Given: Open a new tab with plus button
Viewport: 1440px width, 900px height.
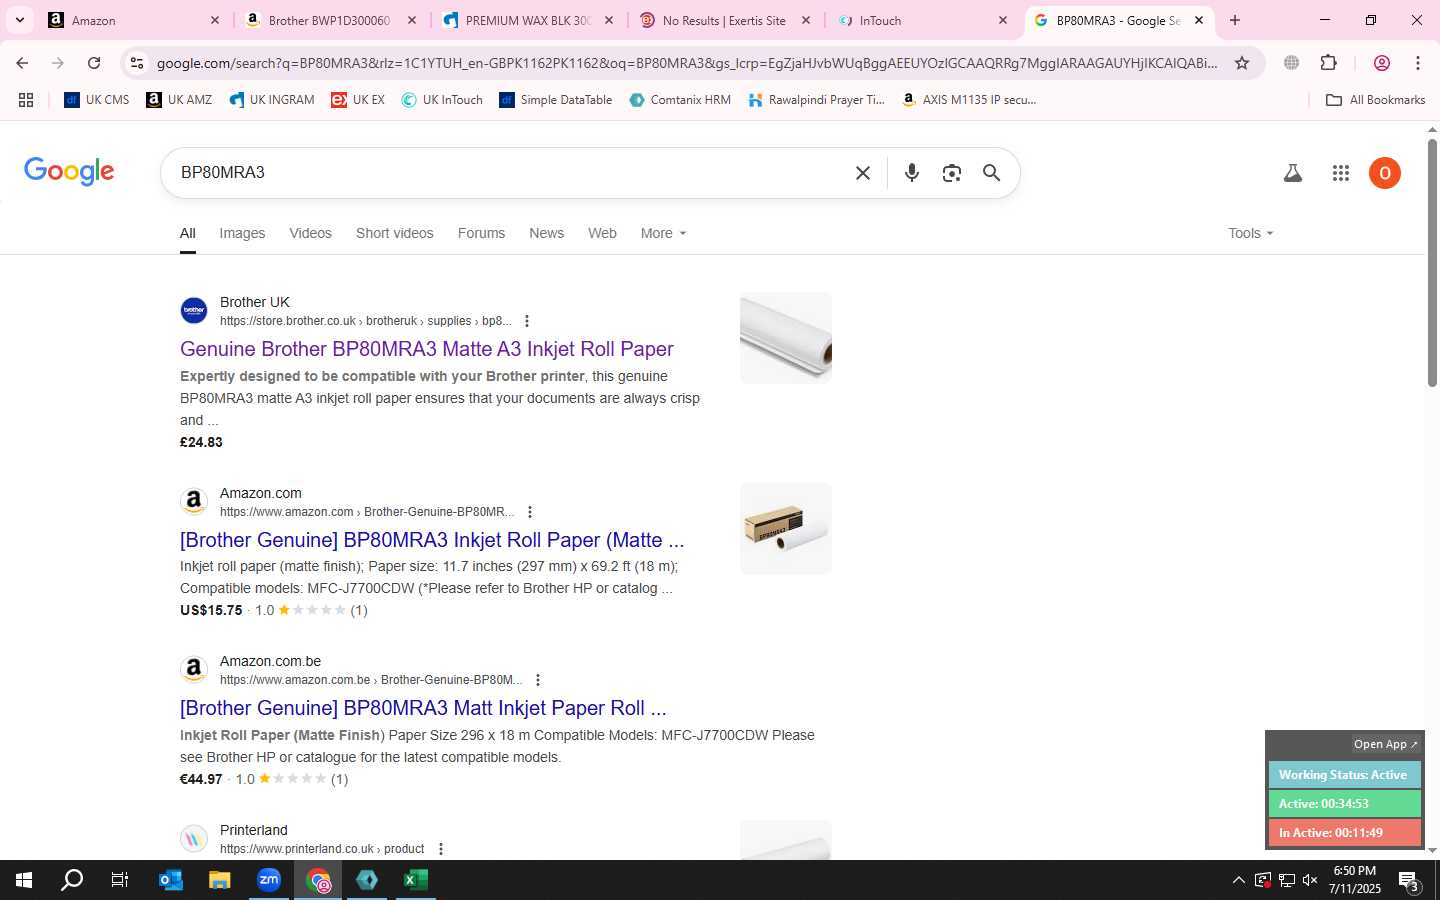Looking at the screenshot, I should click(1235, 20).
